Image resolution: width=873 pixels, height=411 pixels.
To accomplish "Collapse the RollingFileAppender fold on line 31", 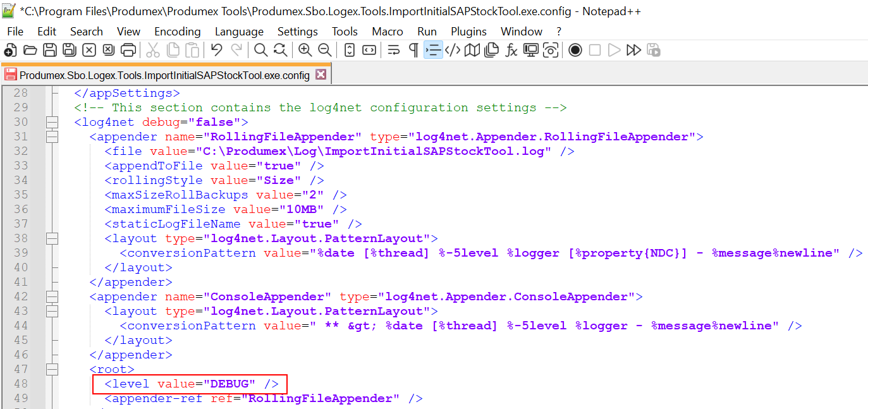I will (x=52, y=136).
